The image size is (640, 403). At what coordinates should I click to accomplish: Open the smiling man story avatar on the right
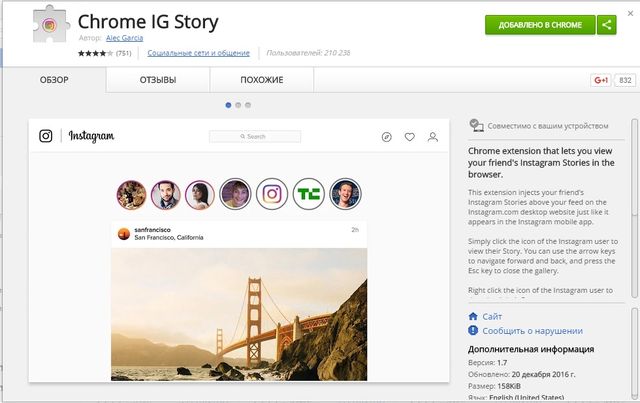pyautogui.click(x=345, y=194)
